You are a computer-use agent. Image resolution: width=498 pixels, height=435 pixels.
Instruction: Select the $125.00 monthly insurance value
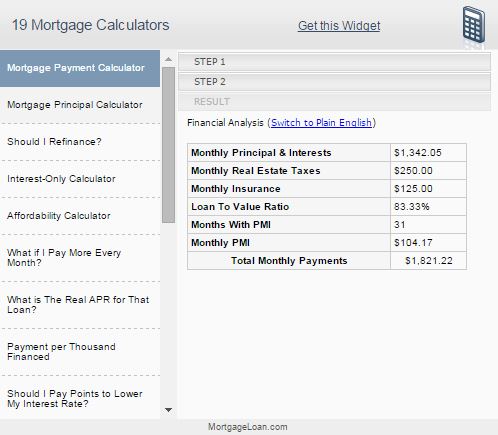(413, 189)
